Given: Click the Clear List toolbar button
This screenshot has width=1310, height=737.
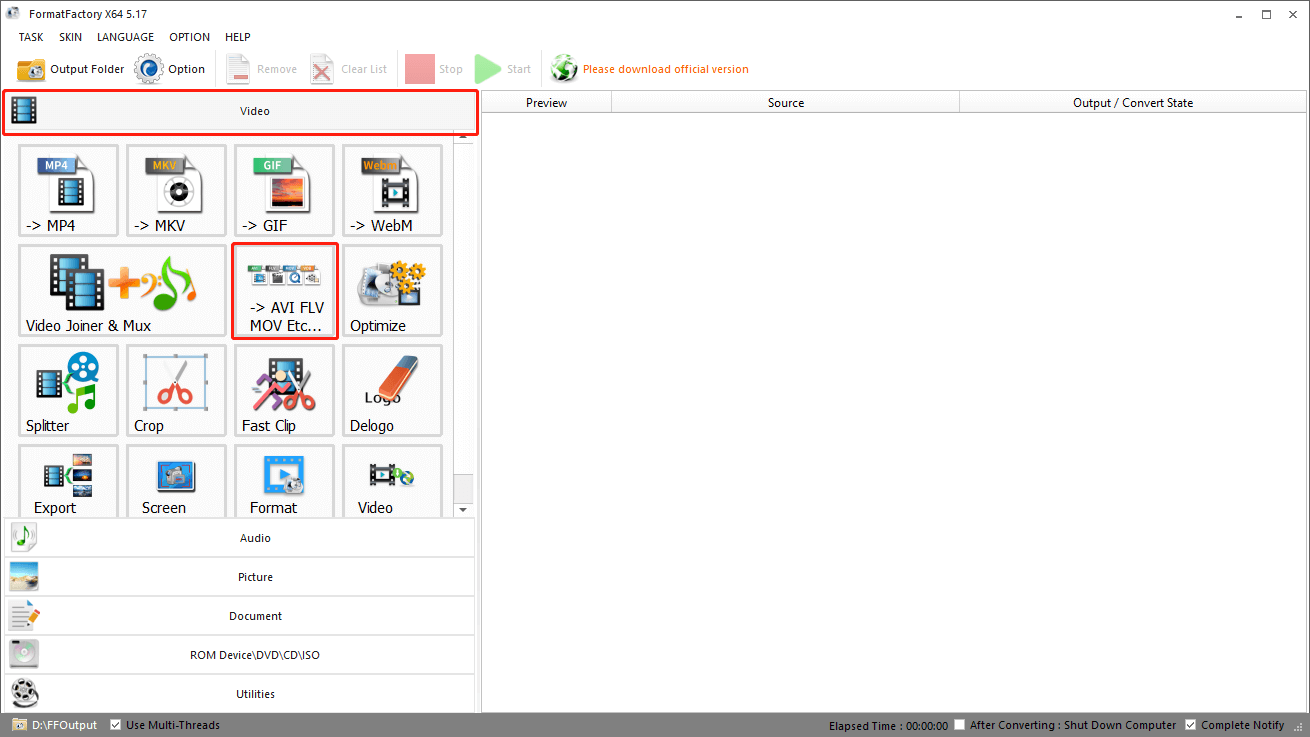Looking at the screenshot, I should [349, 69].
